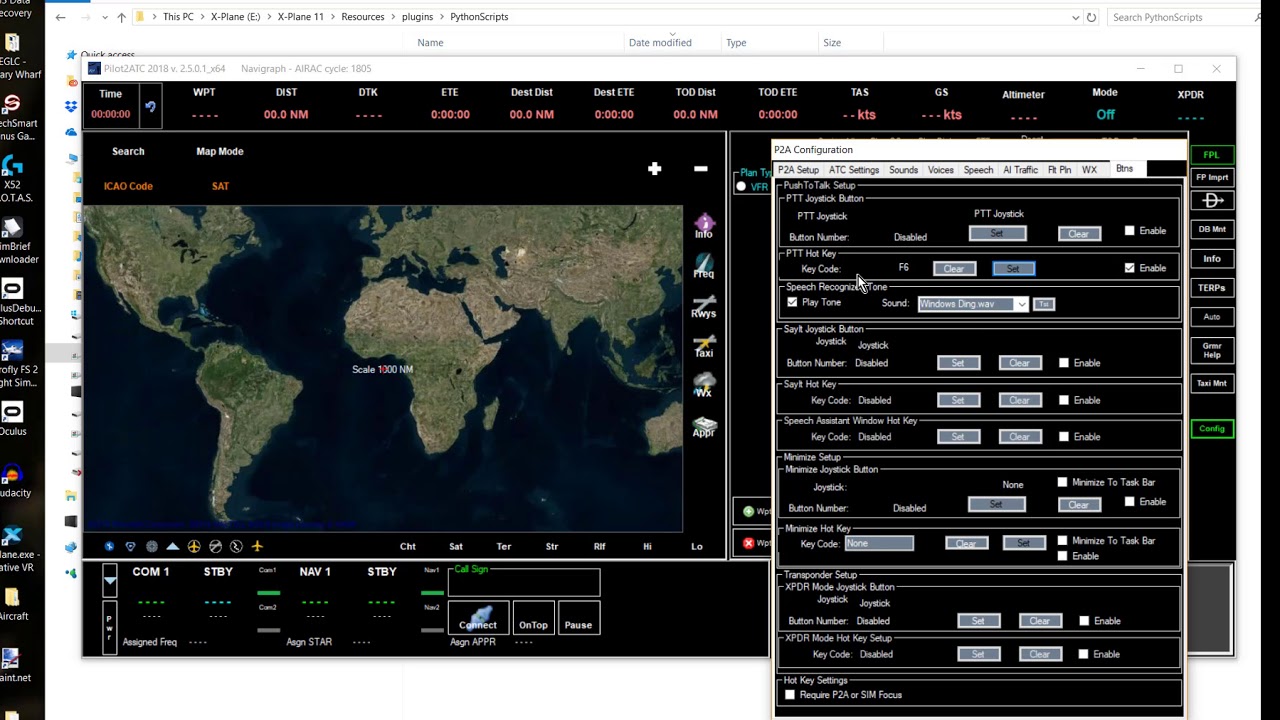This screenshot has width=1280, height=720.
Task: Switch to the P2A Setup tab
Action: (x=798, y=170)
